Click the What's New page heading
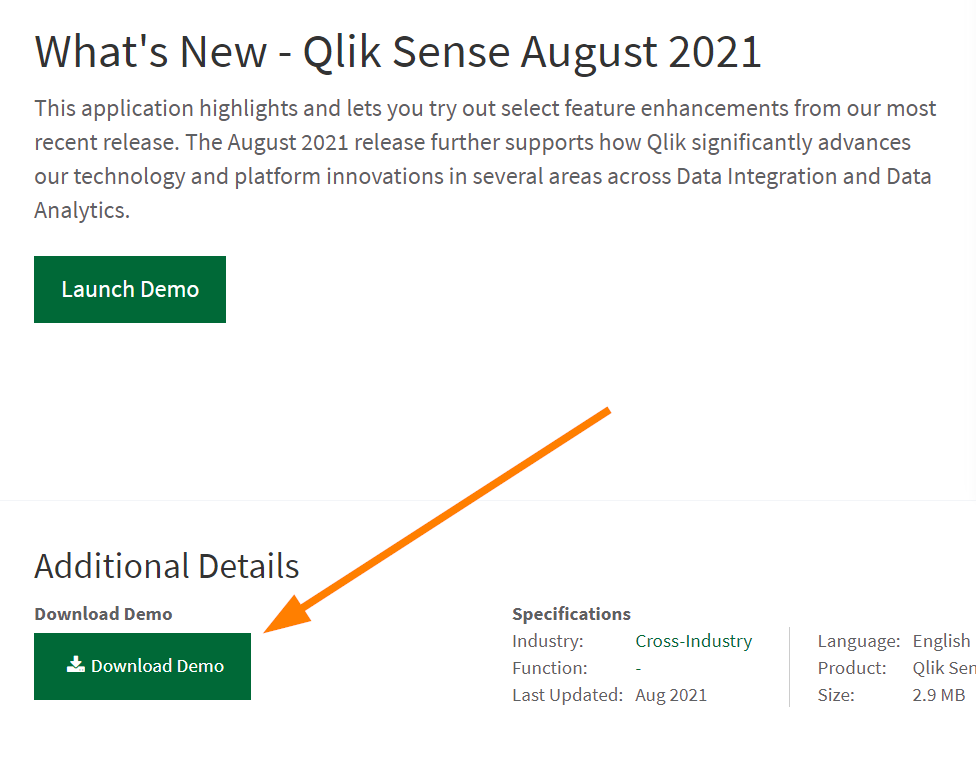 tap(397, 51)
